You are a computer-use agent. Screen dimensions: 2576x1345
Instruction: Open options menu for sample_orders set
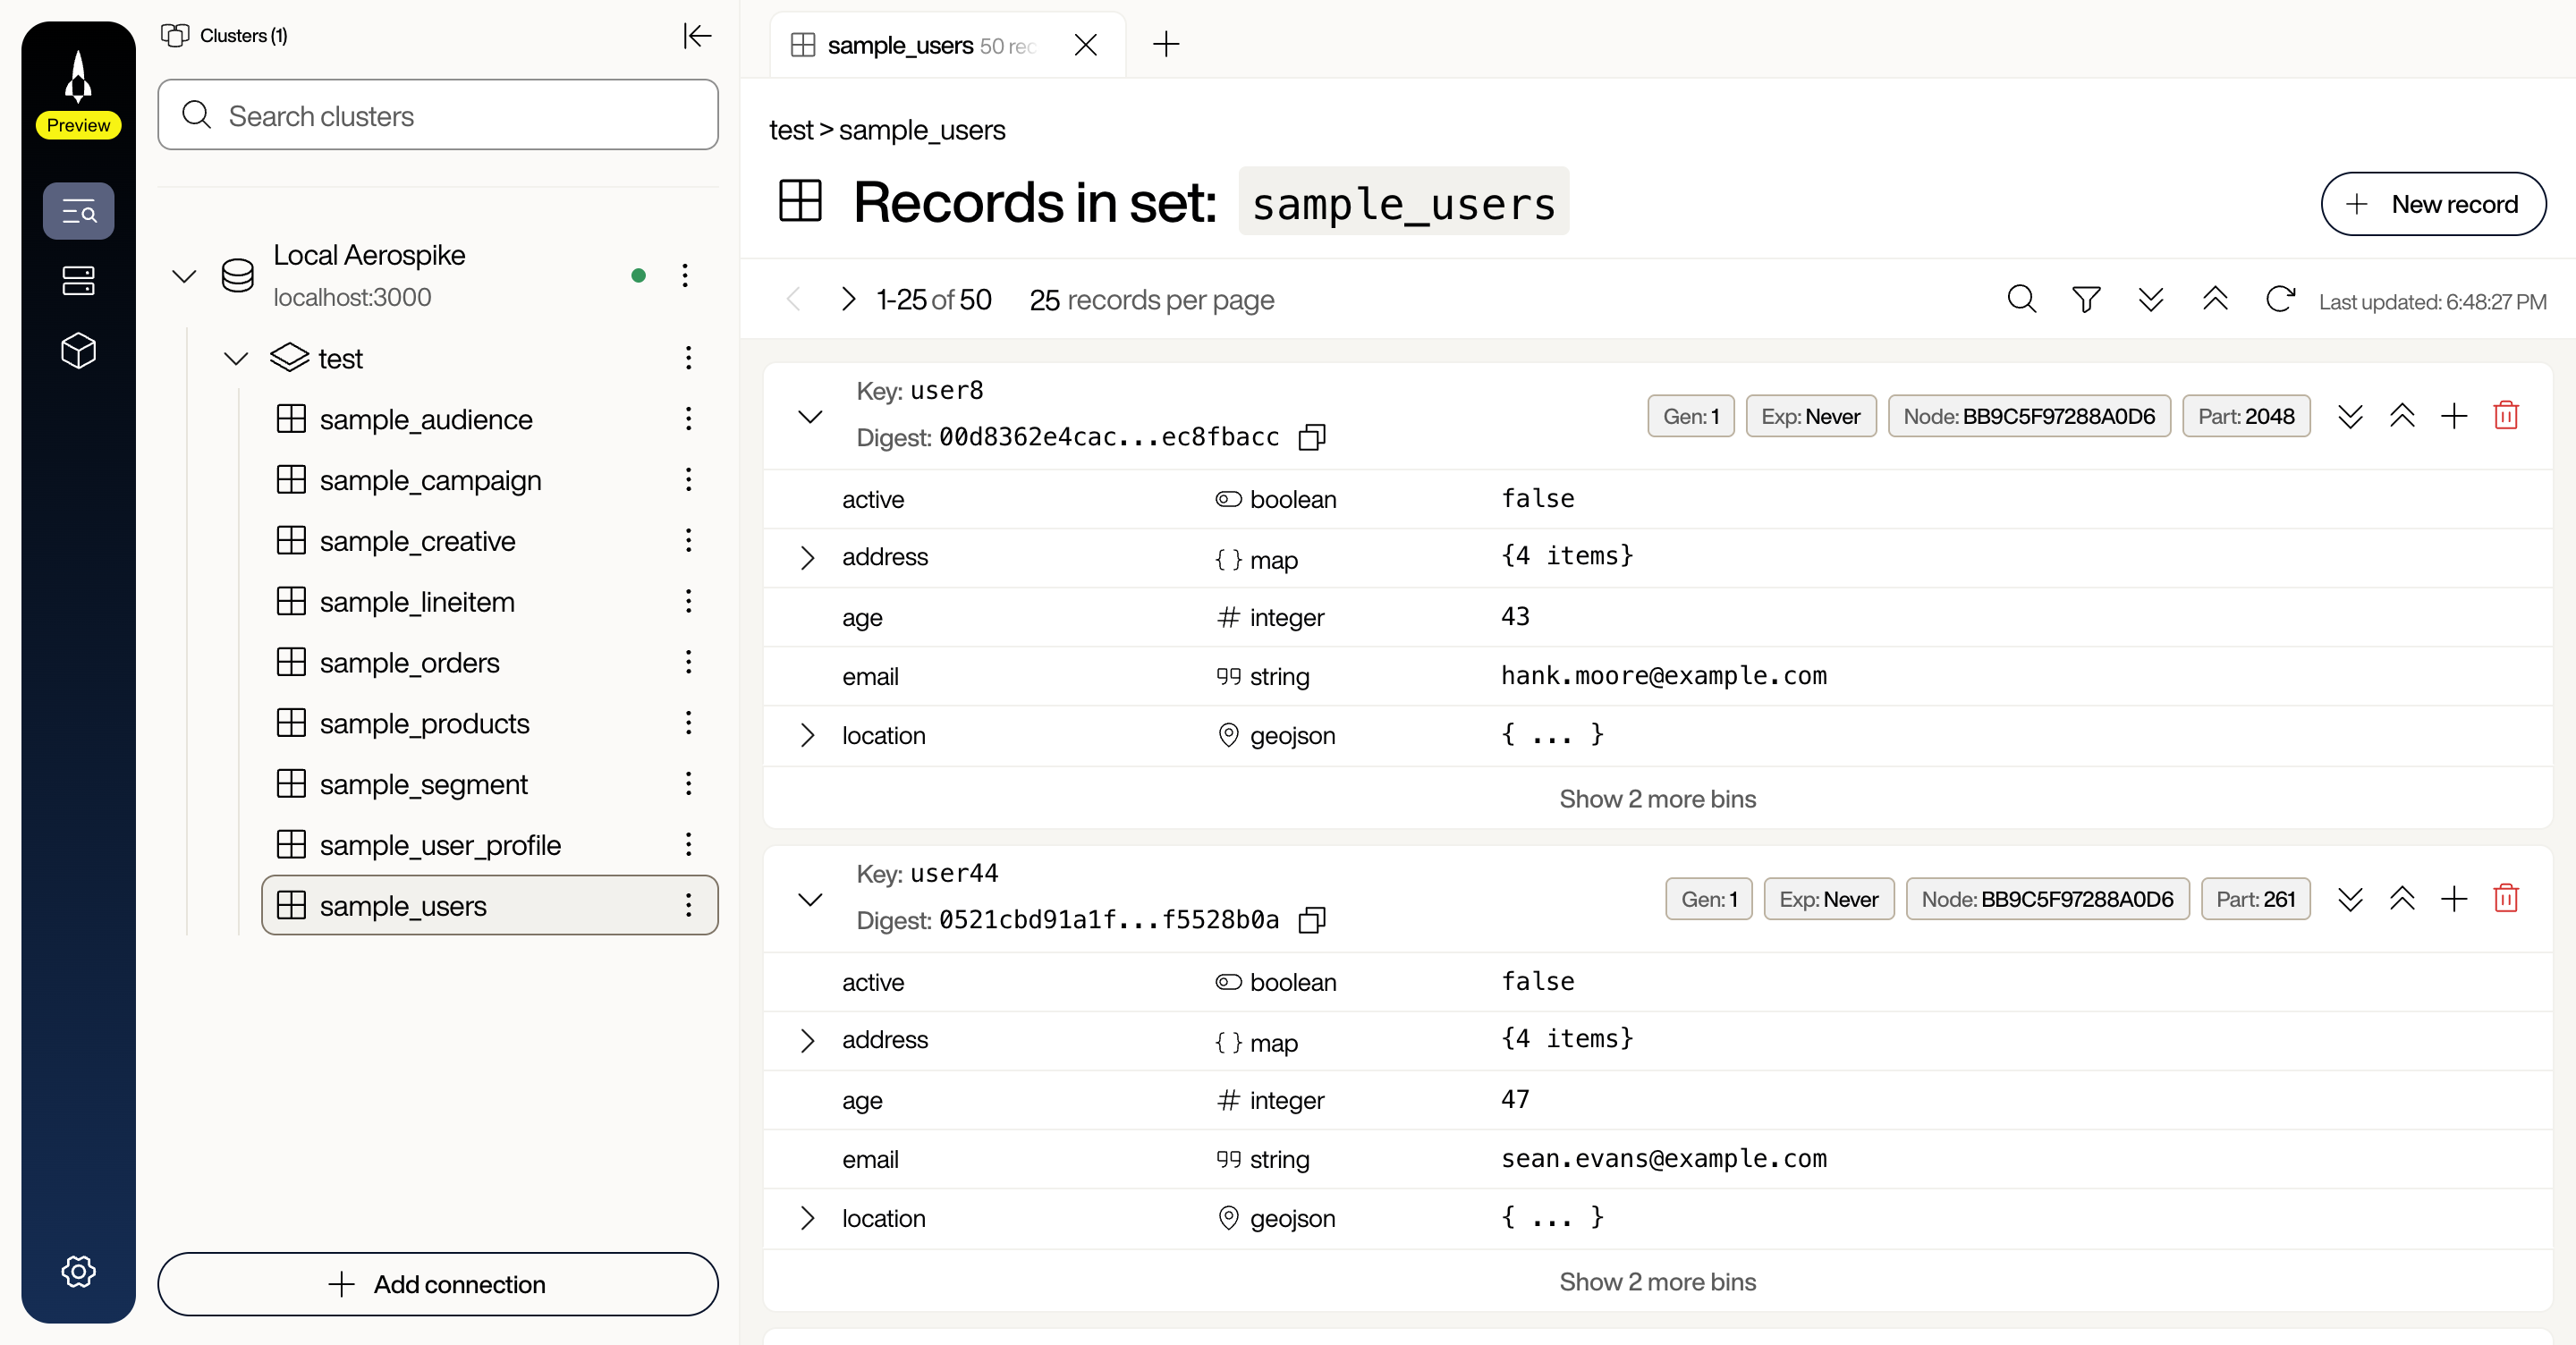[x=688, y=662]
